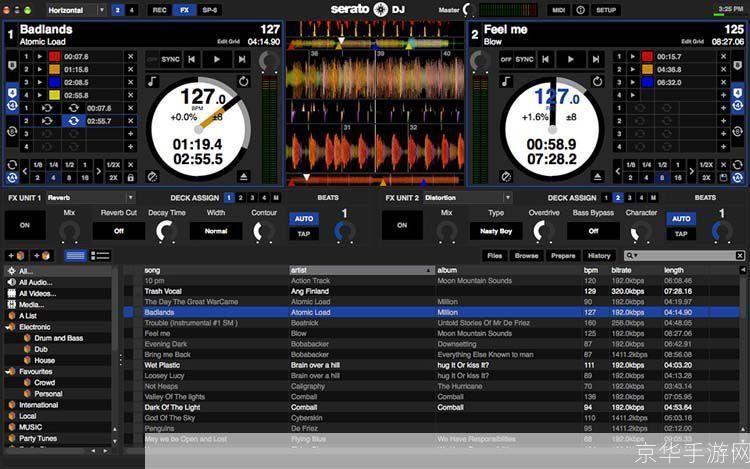Play deck 1 track Badlands
Viewport: 750px width, 469px height.
pyautogui.click(x=217, y=59)
